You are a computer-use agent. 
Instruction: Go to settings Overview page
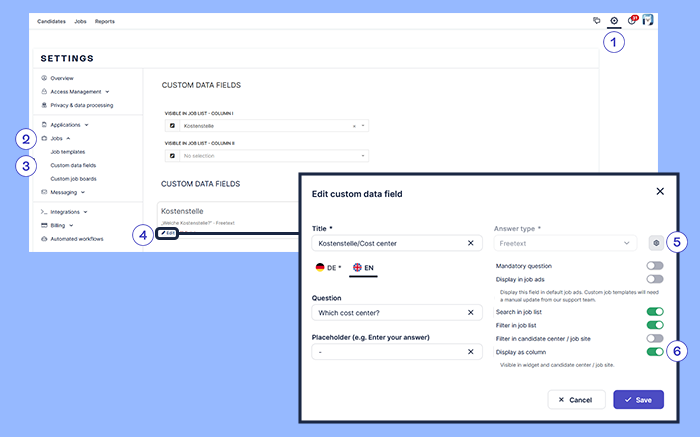click(x=62, y=78)
